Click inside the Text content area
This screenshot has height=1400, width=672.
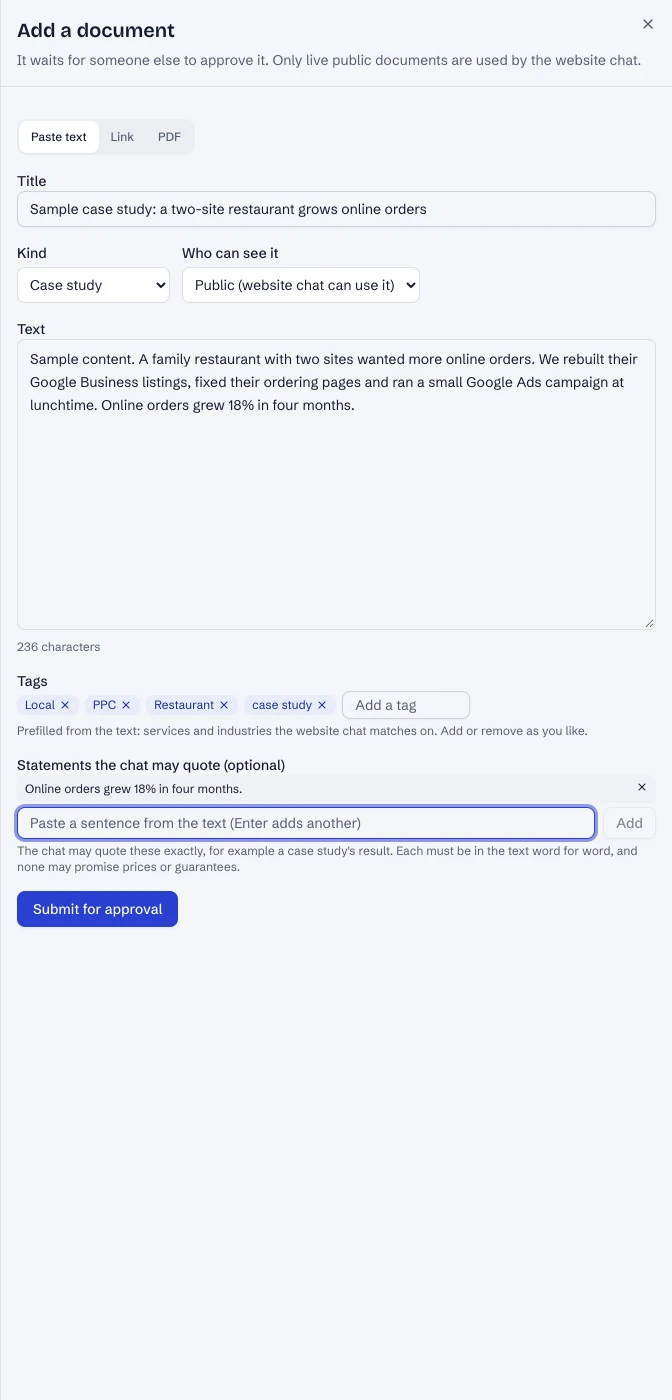coord(336,484)
